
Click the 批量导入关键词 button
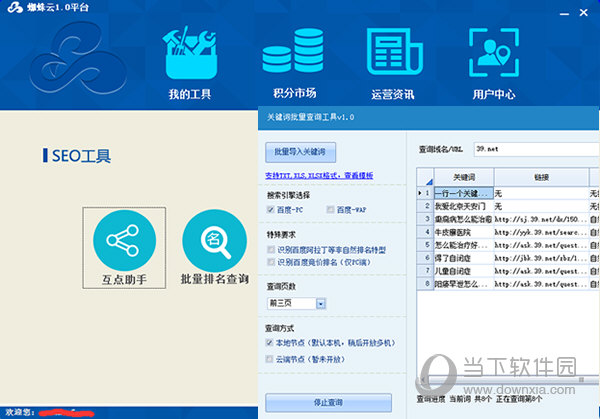(x=300, y=152)
